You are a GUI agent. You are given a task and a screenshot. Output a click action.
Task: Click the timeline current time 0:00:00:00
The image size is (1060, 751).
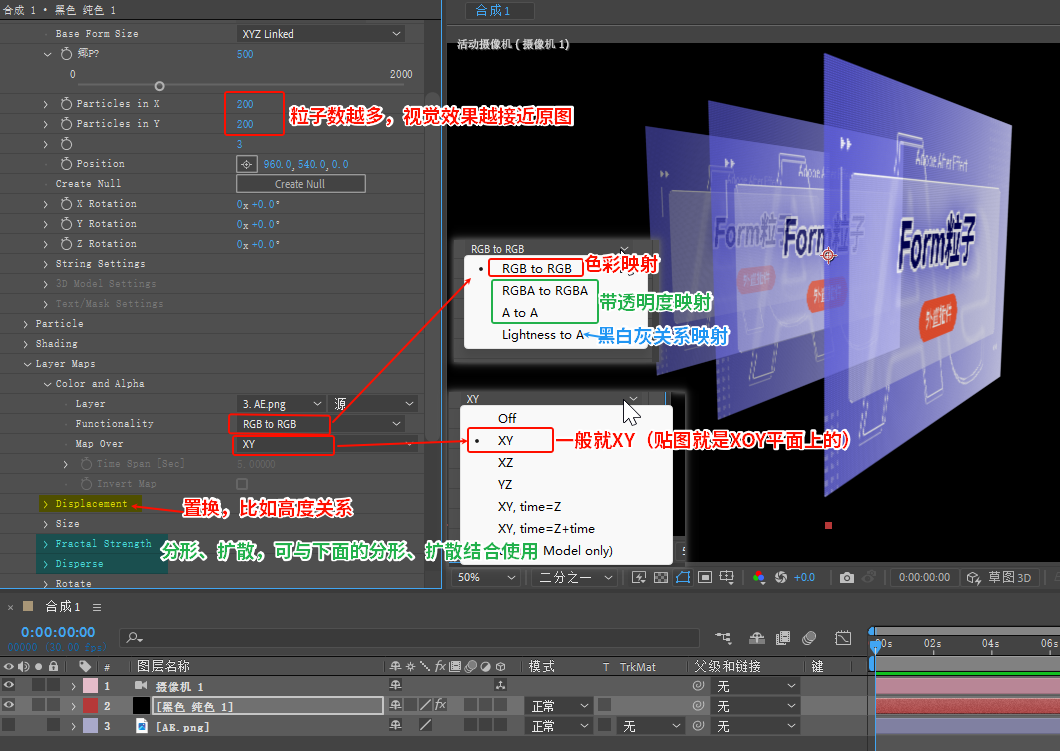tap(58, 632)
